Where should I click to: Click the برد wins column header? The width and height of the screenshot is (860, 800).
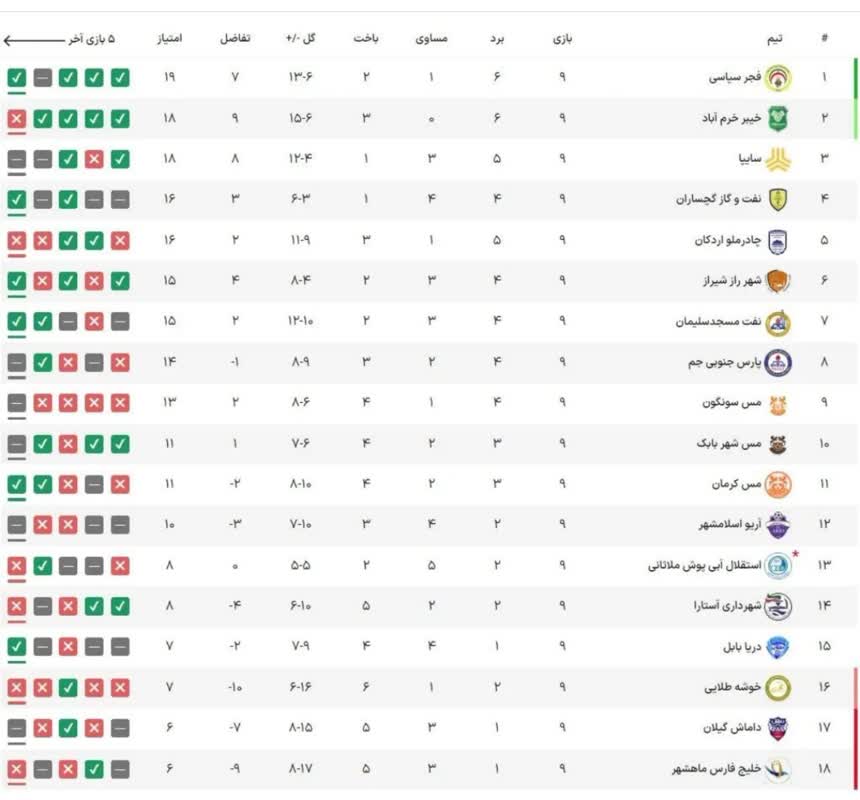[497, 38]
